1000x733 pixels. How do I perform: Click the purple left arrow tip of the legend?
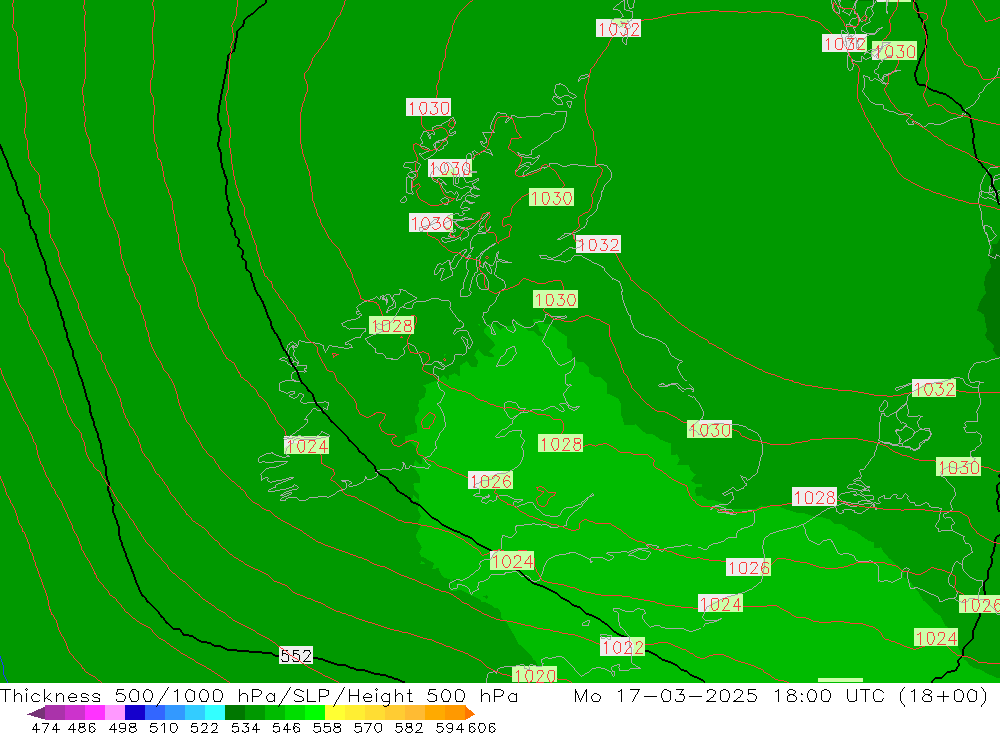36,713
